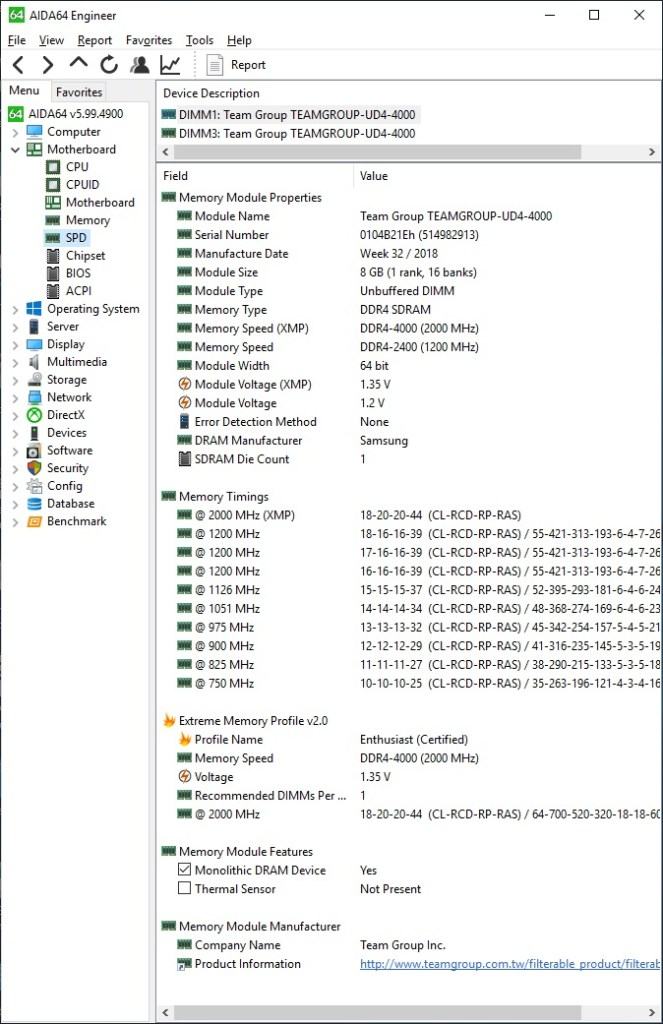Click the Software camera icon
The width and height of the screenshot is (663, 1024).
tap(34, 451)
